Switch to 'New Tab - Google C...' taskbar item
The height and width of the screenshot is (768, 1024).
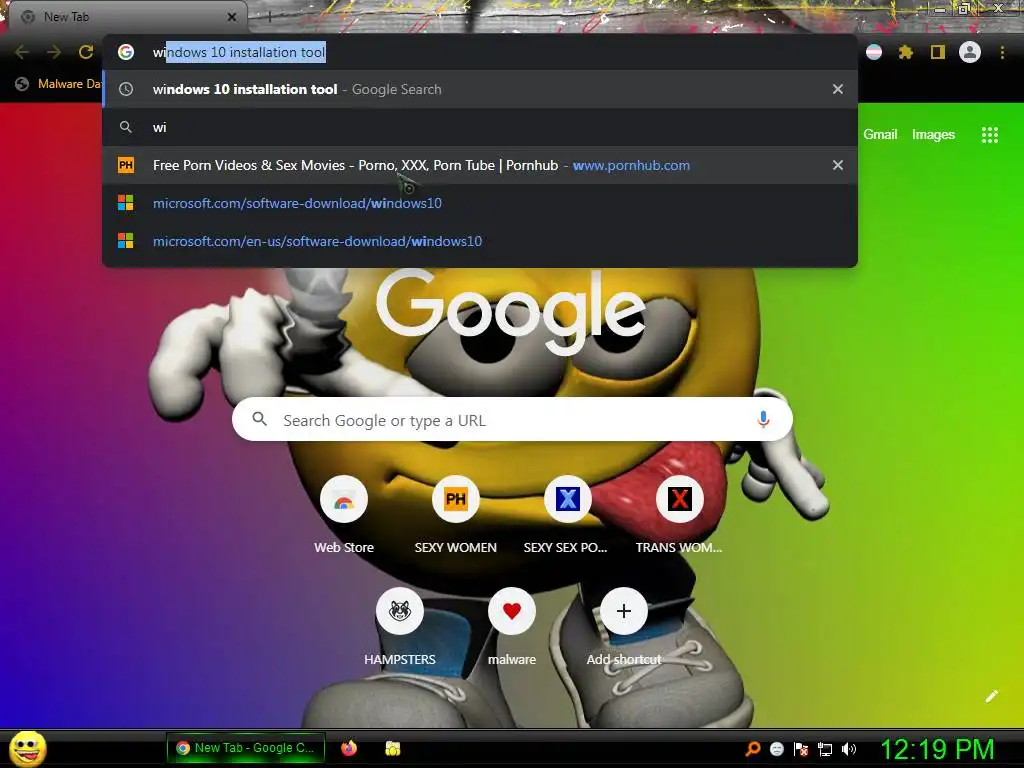[x=246, y=748]
